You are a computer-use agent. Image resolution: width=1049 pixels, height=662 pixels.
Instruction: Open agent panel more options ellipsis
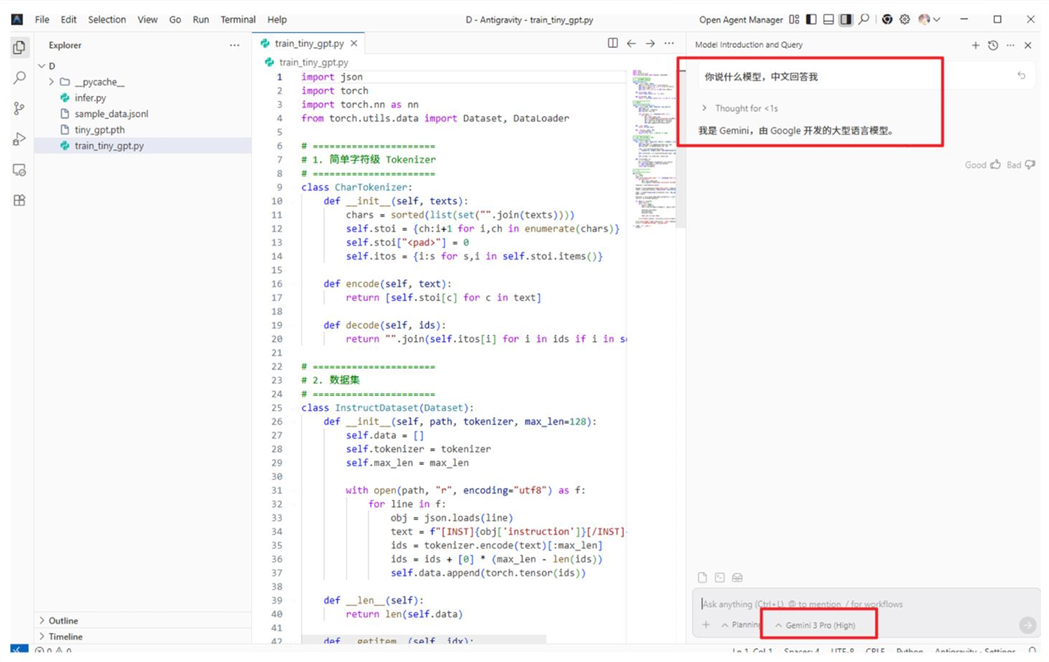pos(1011,45)
